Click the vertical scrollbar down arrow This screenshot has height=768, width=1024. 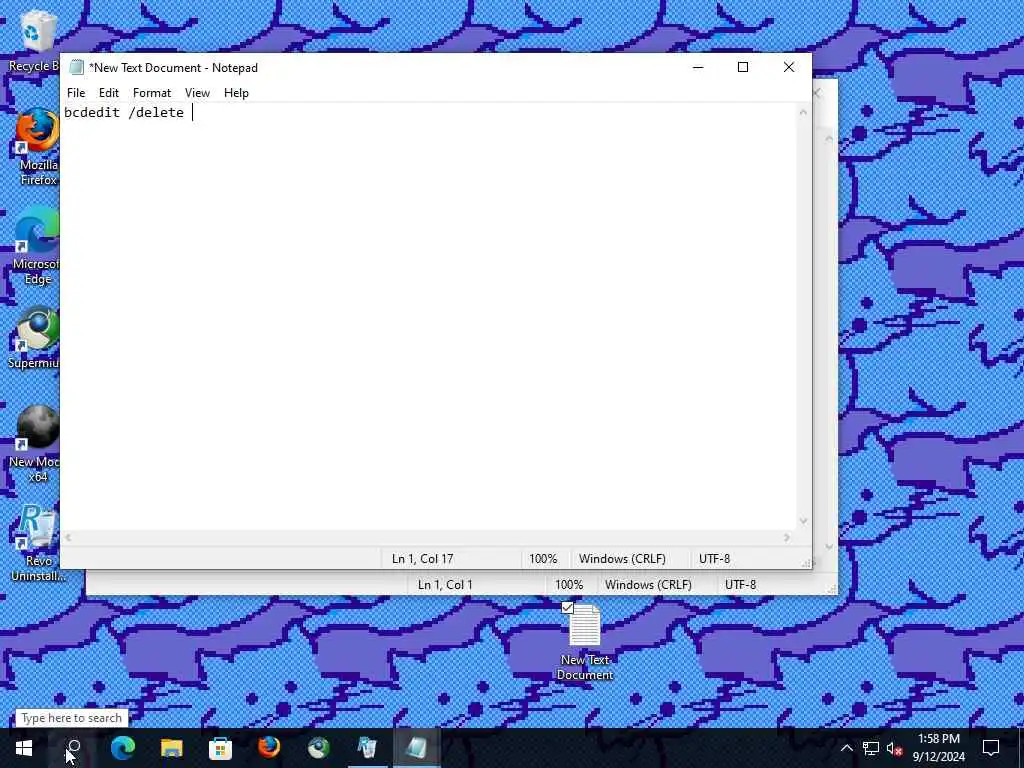pyautogui.click(x=803, y=521)
